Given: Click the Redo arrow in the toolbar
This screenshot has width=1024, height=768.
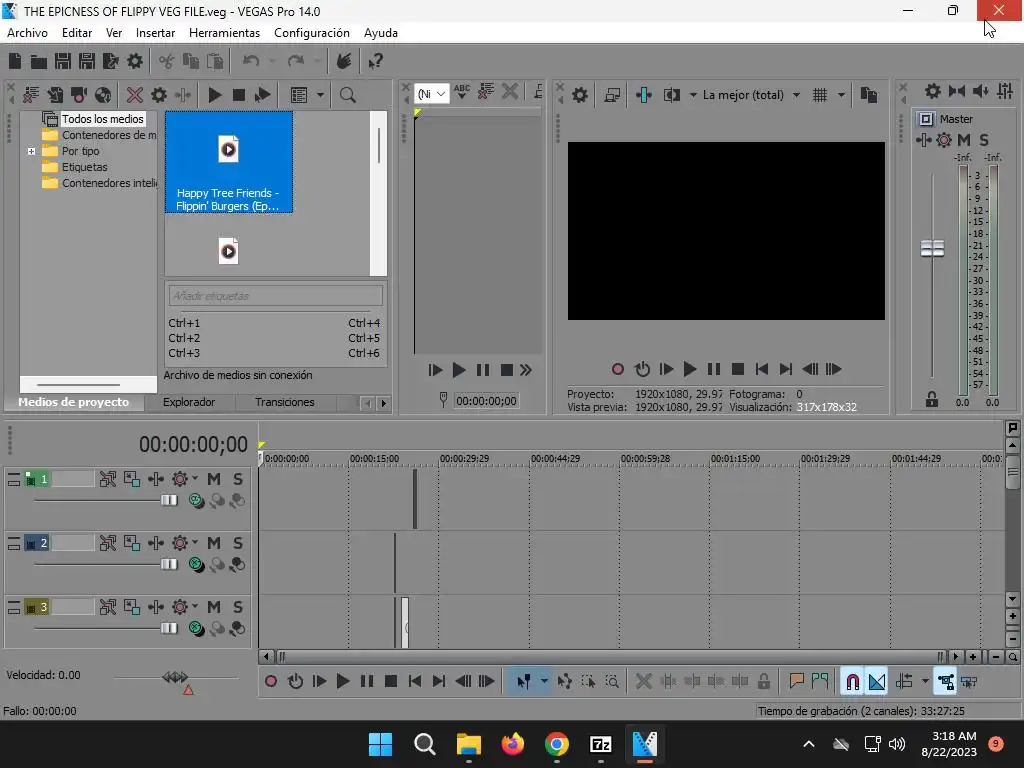Looking at the screenshot, I should [296, 61].
